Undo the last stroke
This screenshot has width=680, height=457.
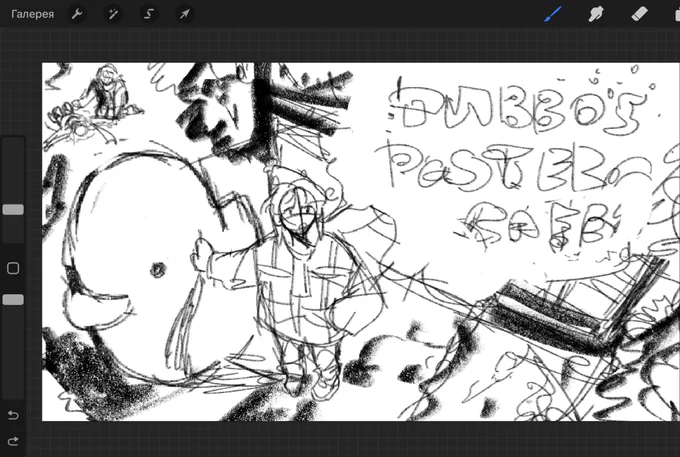(x=13, y=415)
